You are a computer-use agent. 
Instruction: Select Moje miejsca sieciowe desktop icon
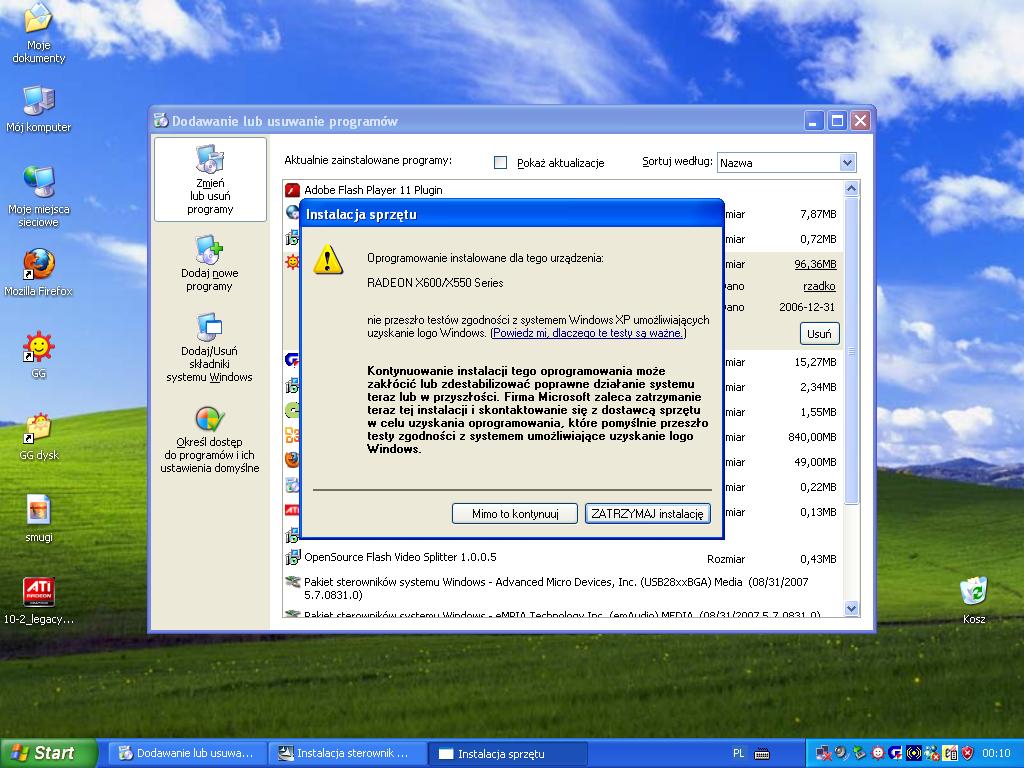coord(39,197)
